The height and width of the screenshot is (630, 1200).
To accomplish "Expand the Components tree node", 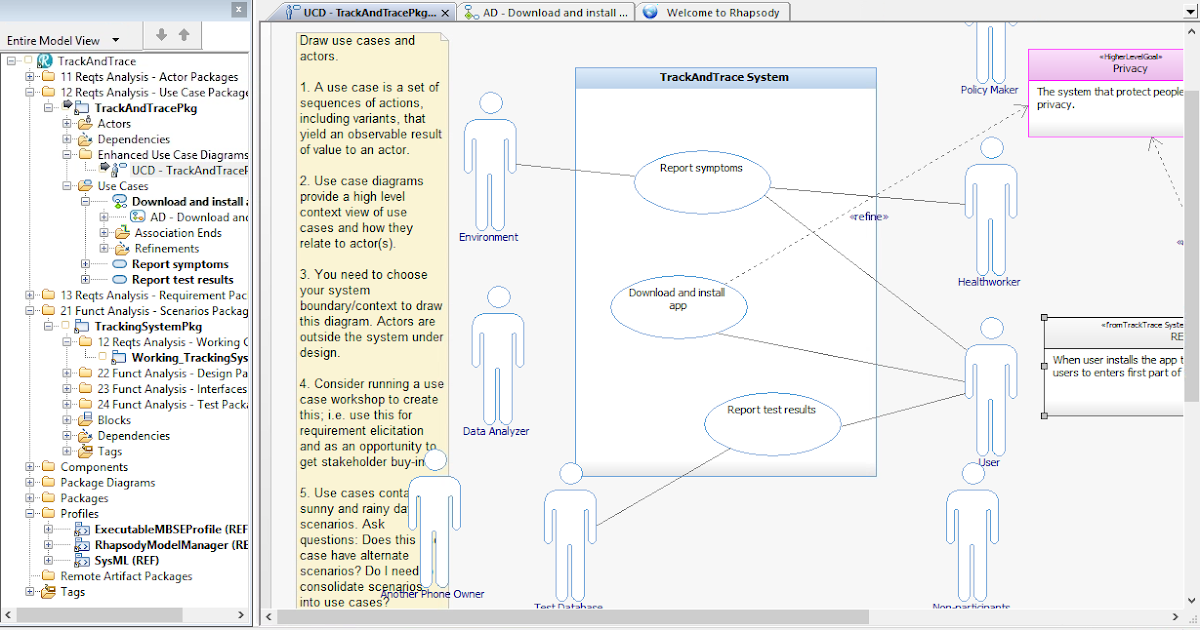I will pos(29,467).
